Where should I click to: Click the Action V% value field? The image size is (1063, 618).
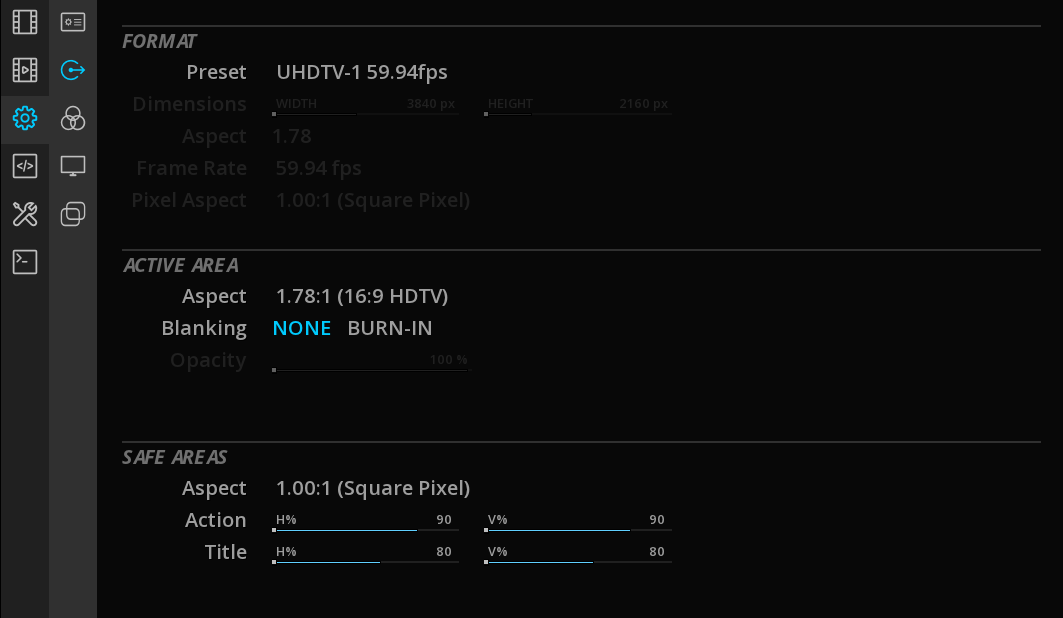[x=656, y=520]
